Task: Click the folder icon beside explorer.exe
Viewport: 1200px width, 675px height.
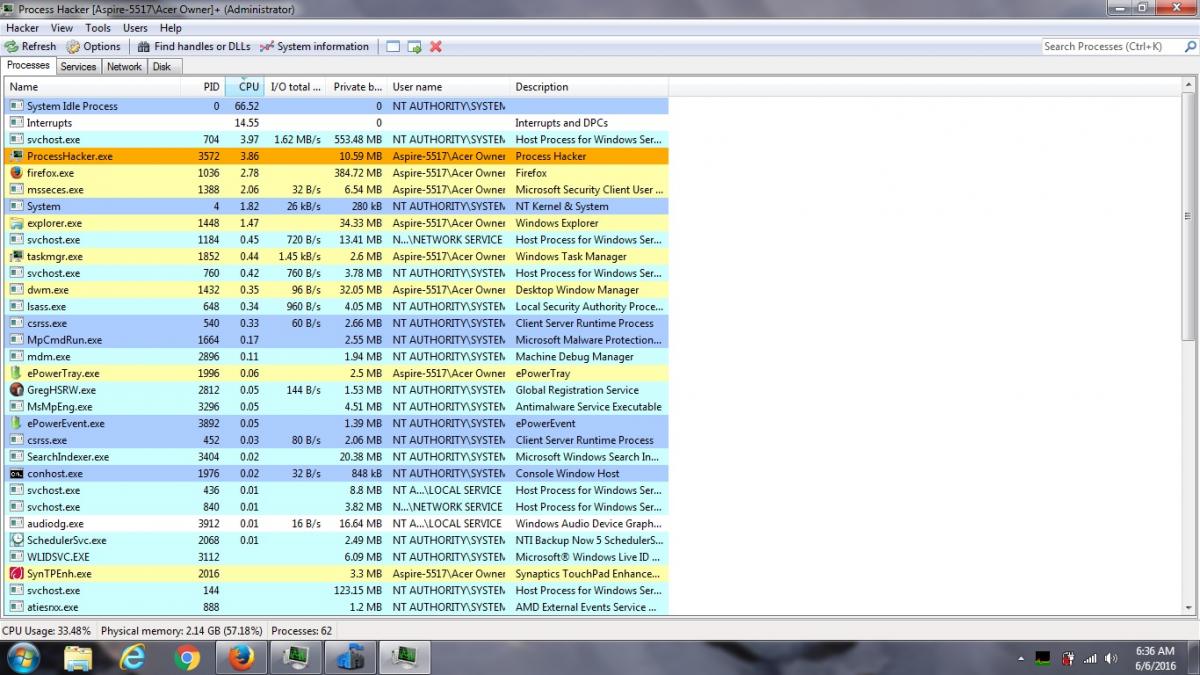Action: coord(16,223)
